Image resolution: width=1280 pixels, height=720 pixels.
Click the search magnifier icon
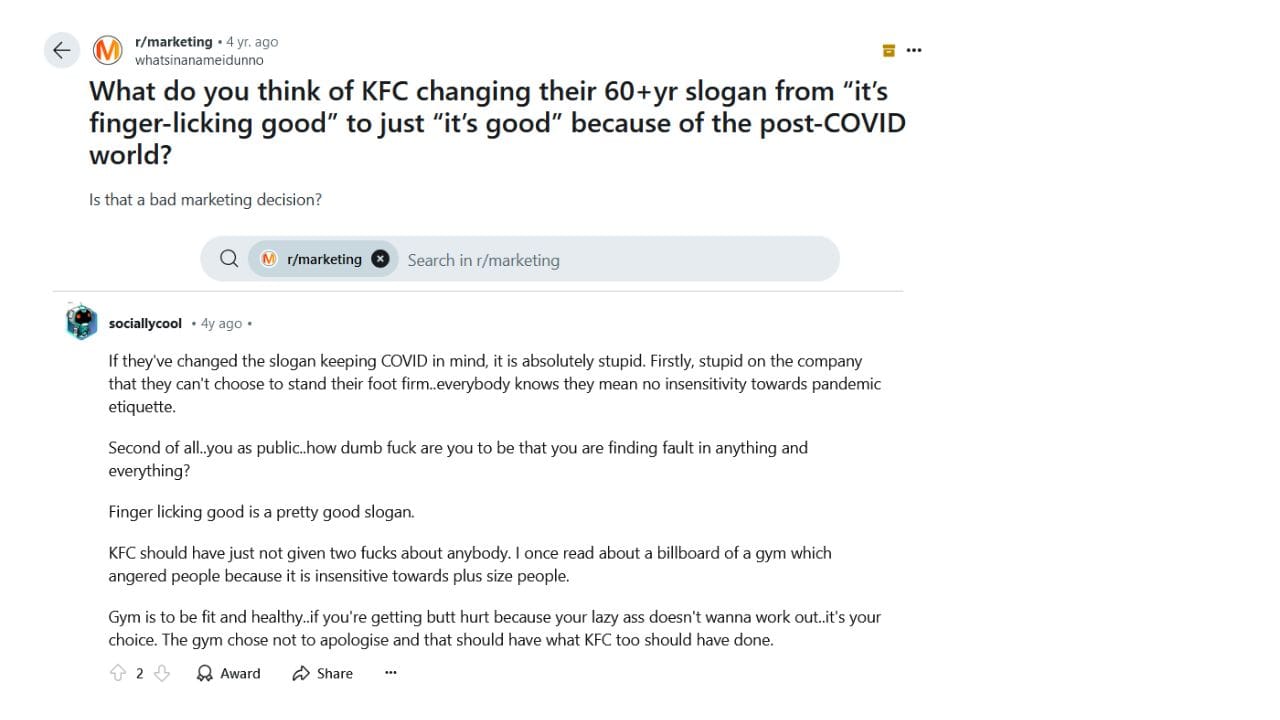click(x=229, y=259)
